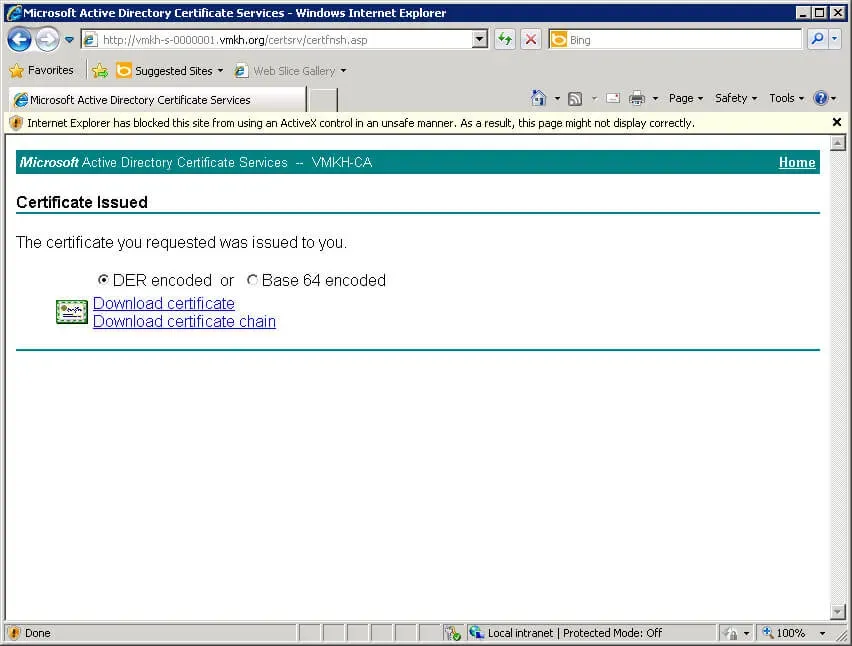Close the information bar with X
The height and width of the screenshot is (646, 852).
point(837,122)
